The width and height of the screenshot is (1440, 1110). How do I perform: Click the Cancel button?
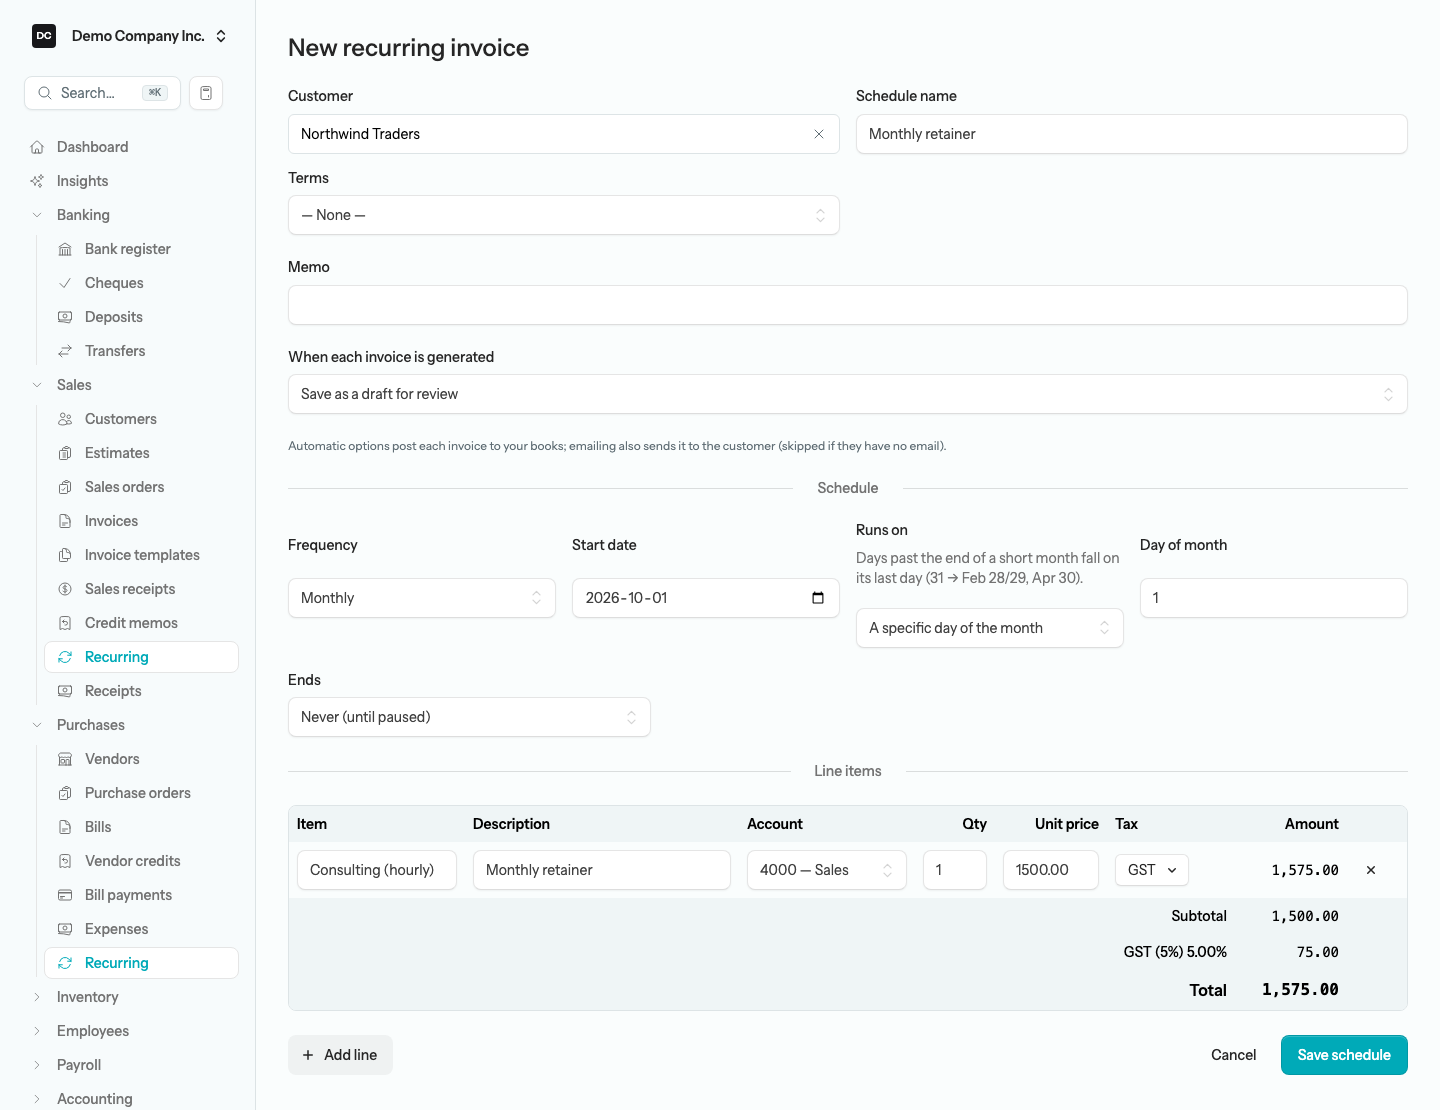click(x=1233, y=1055)
